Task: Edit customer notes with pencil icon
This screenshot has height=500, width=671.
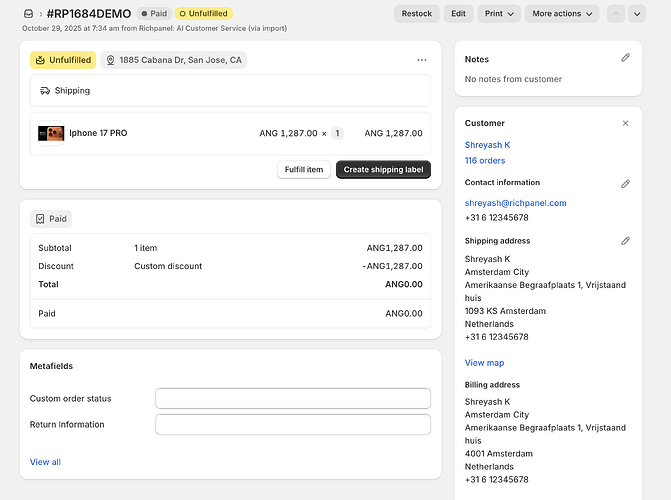Action: pos(626,58)
